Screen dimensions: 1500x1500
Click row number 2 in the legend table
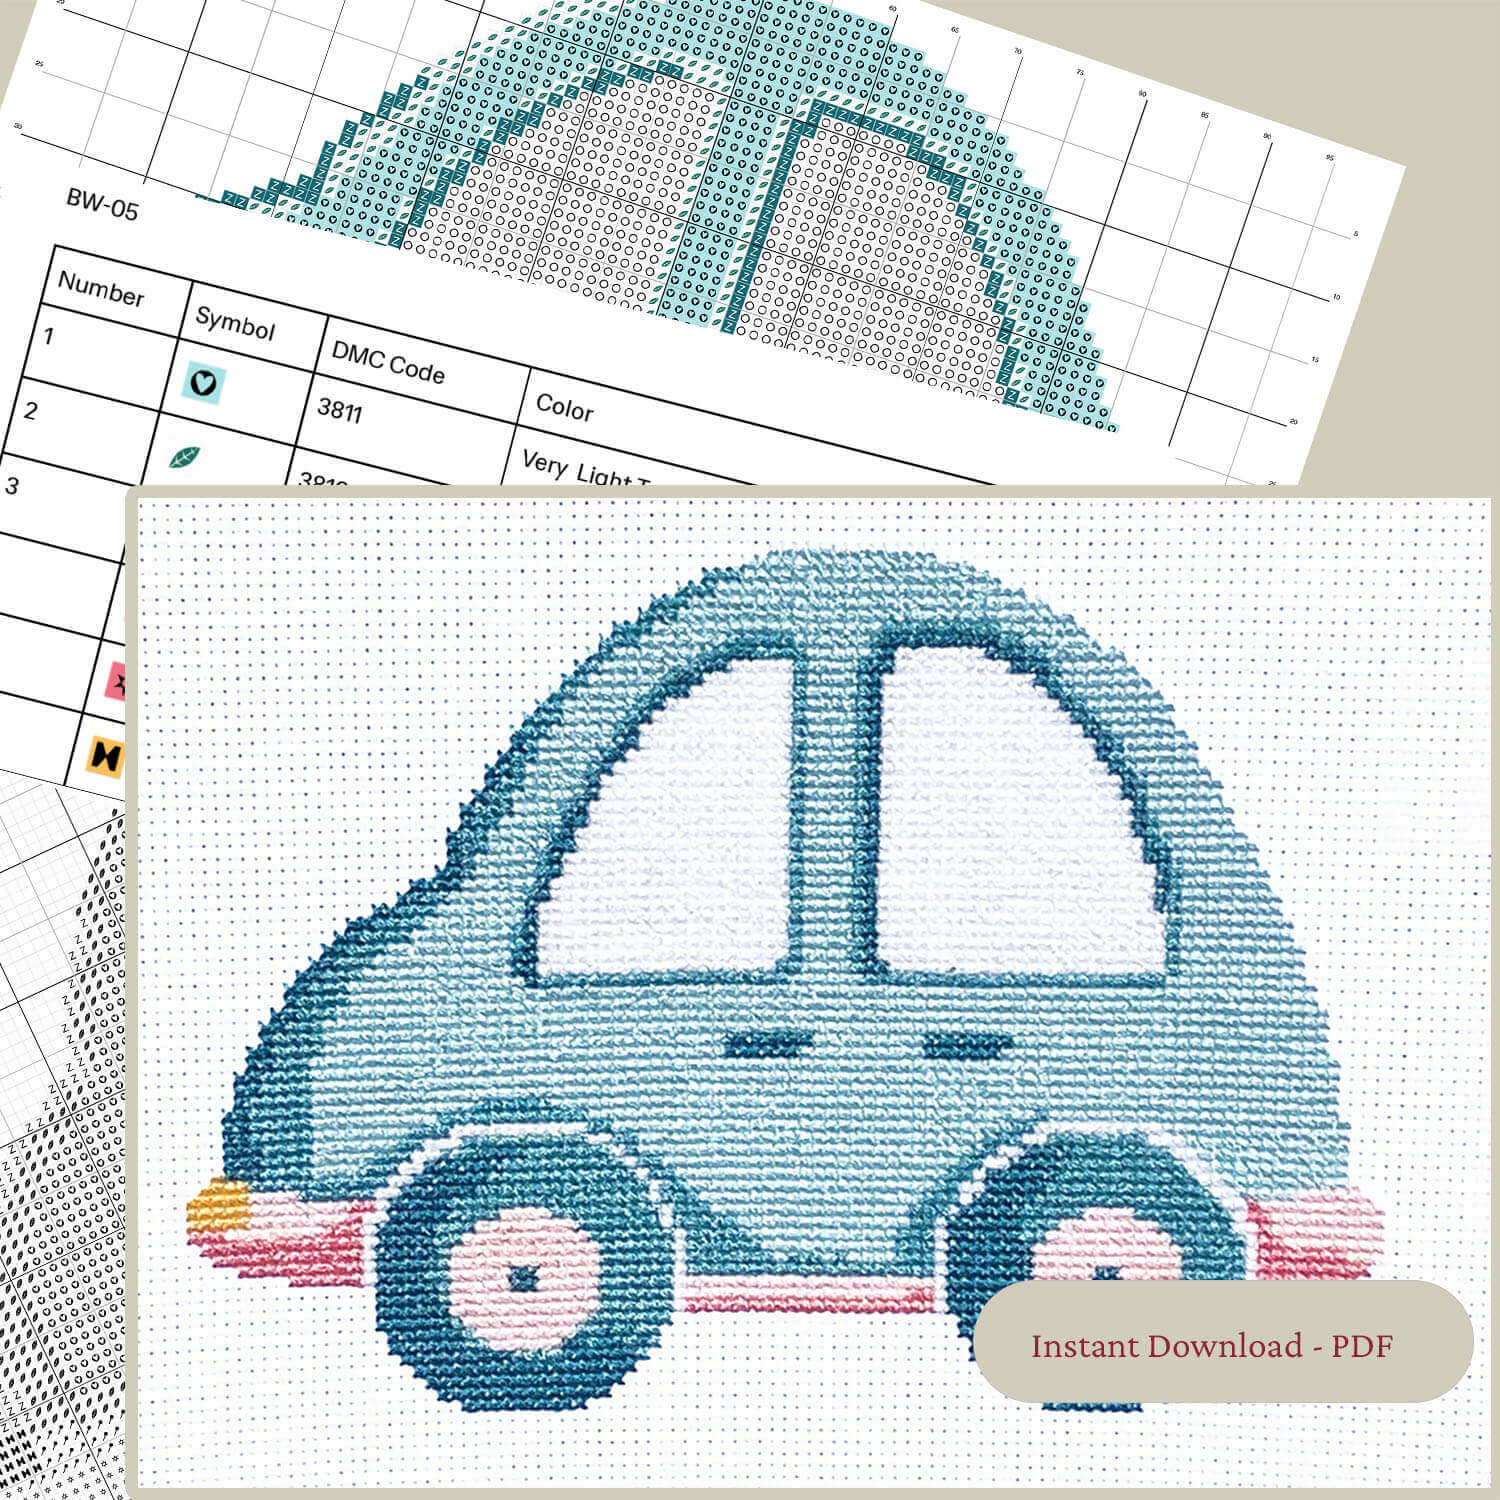pos(30,410)
